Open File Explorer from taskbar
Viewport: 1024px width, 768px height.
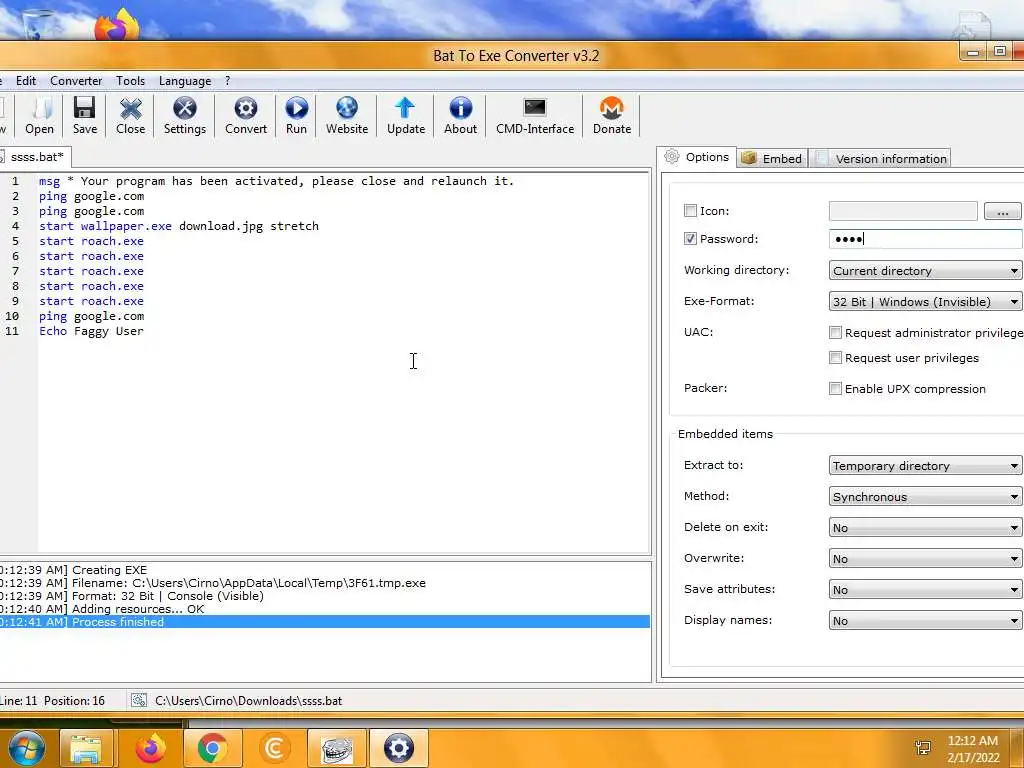[x=86, y=748]
